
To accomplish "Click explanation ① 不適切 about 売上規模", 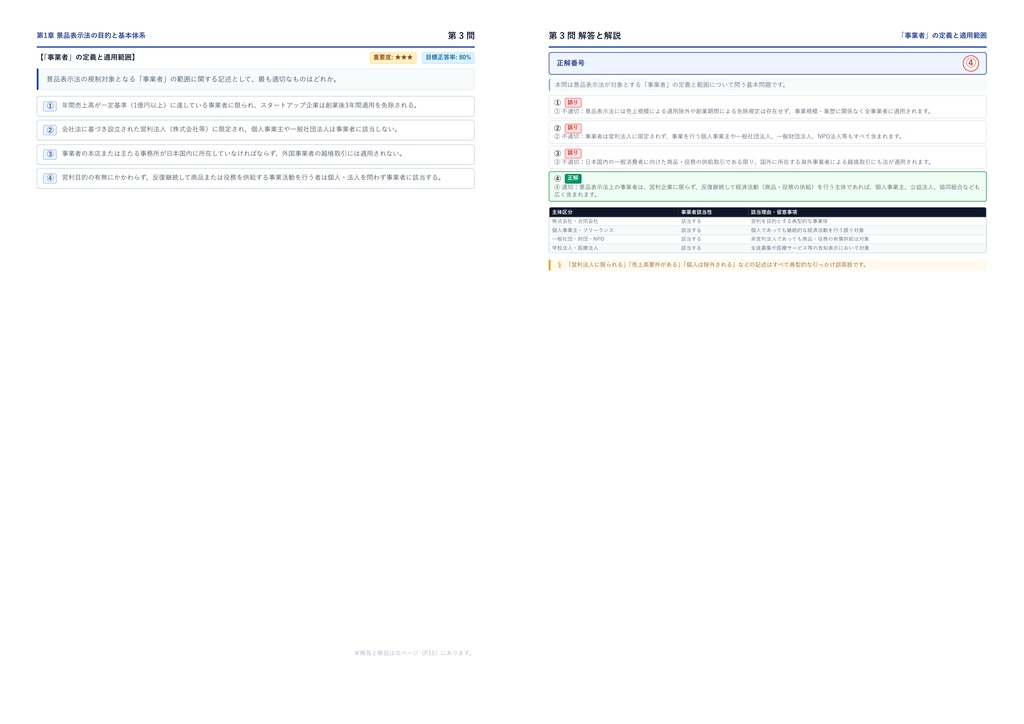I will click(x=743, y=112).
